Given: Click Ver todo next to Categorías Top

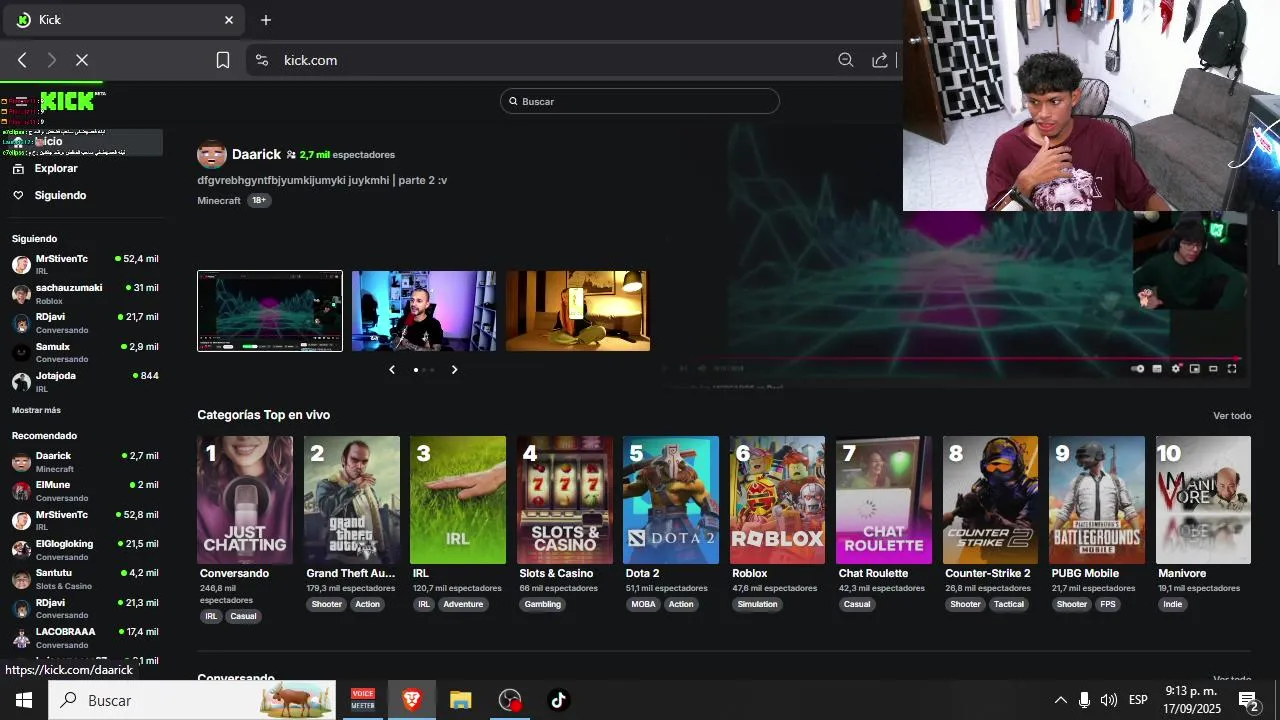Looking at the screenshot, I should (1232, 416).
